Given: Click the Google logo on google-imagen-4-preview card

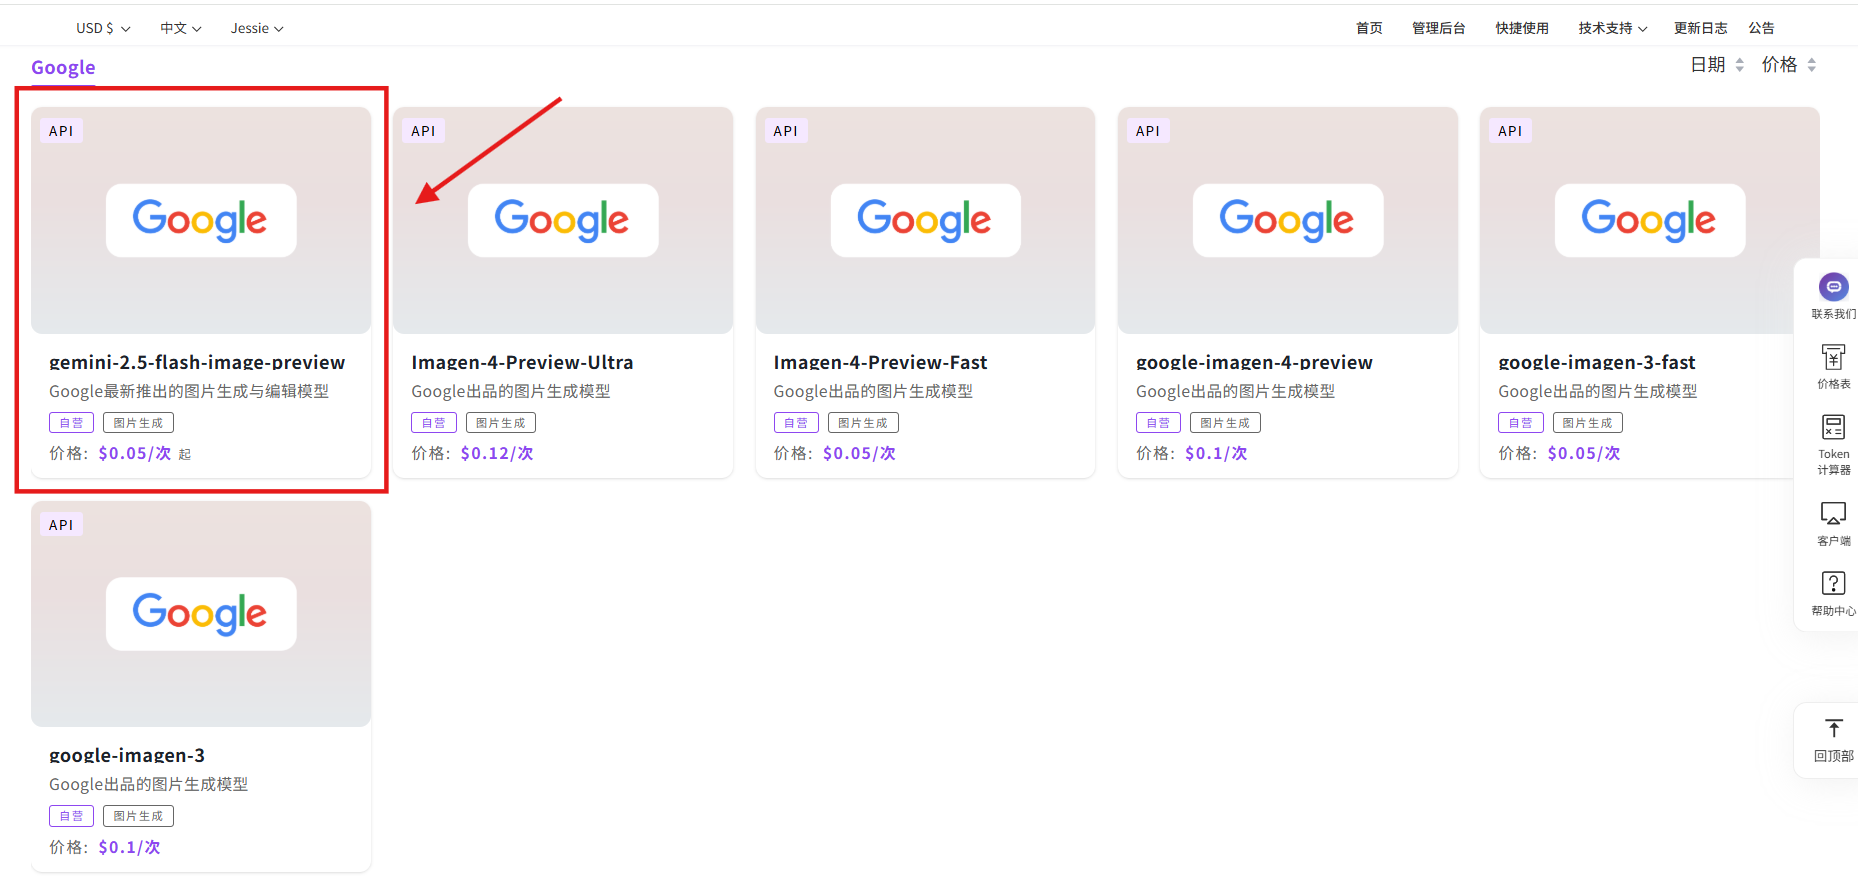Looking at the screenshot, I should (x=1288, y=220).
